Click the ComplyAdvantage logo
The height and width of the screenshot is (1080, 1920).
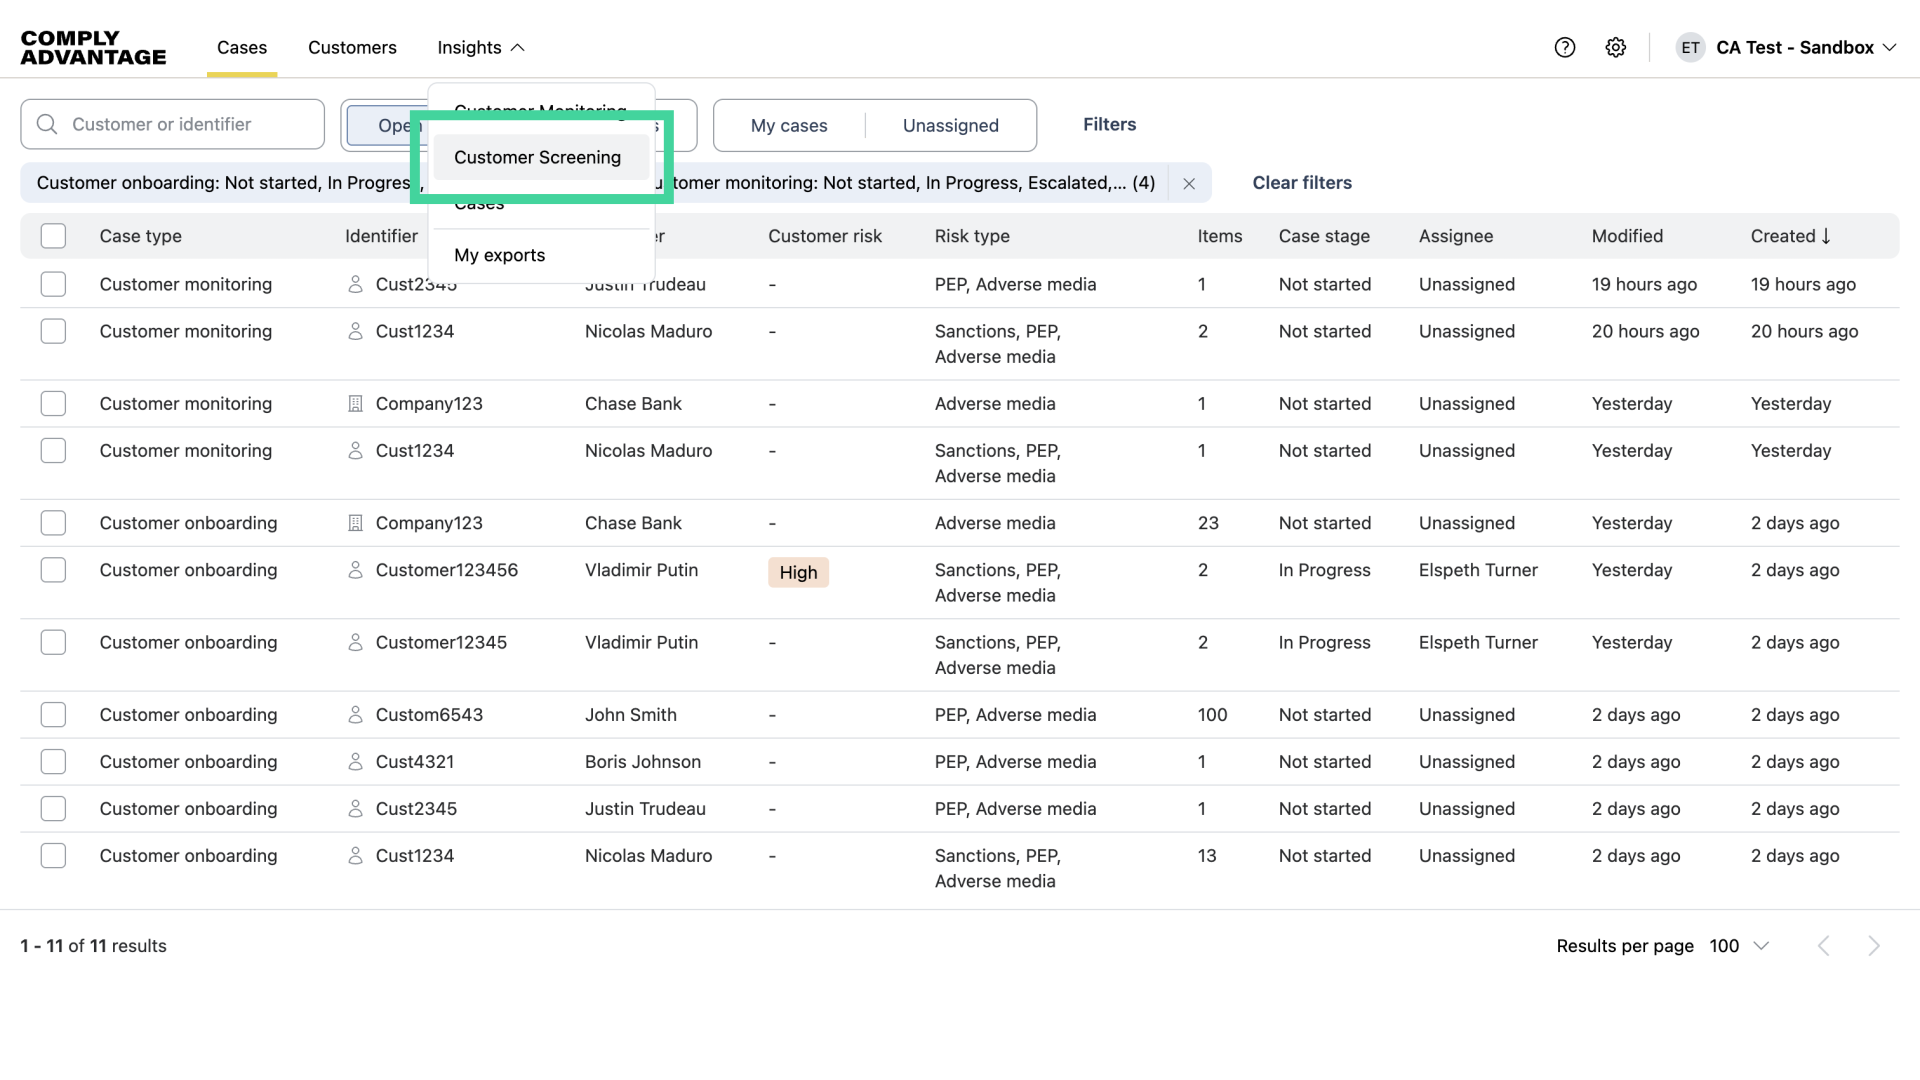(92, 47)
